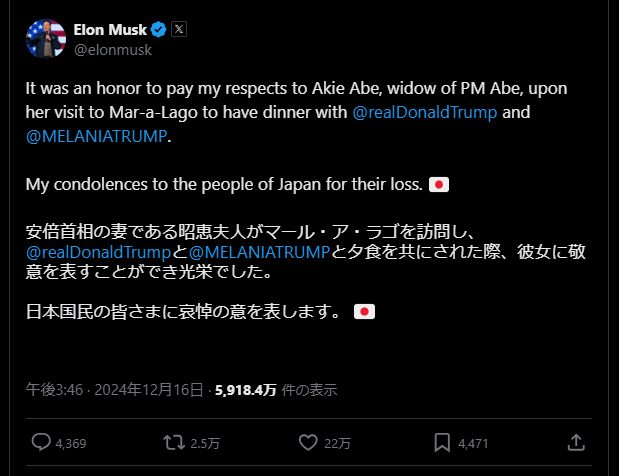619x476 pixels.
Task: Open @MELANIATRUMP mention in English text
Action: [x=96, y=135]
